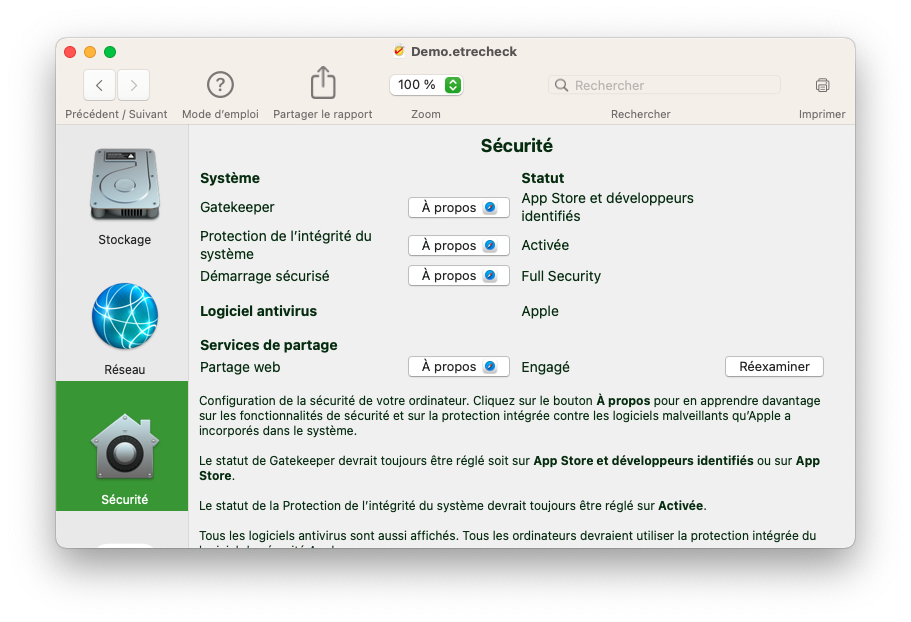
Task: Click the Partage web label
Action: click(x=240, y=367)
